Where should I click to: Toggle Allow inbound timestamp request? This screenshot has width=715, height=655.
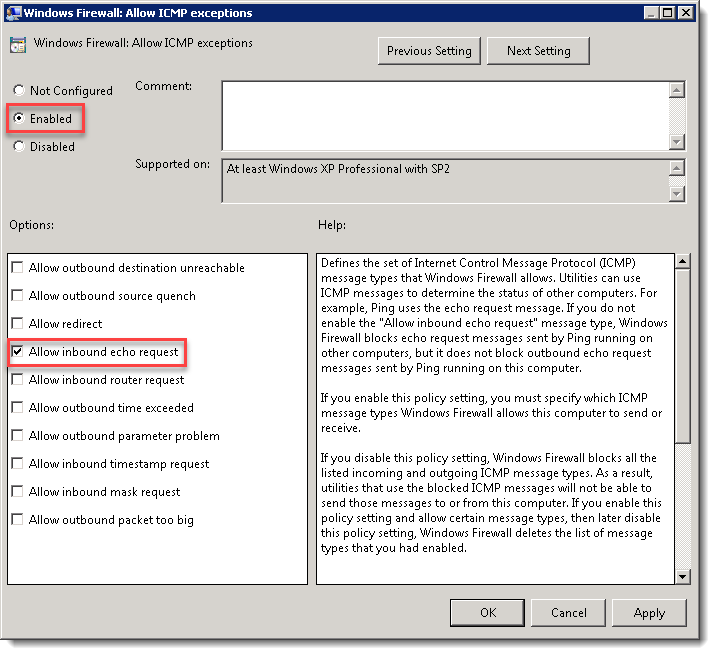[17, 464]
